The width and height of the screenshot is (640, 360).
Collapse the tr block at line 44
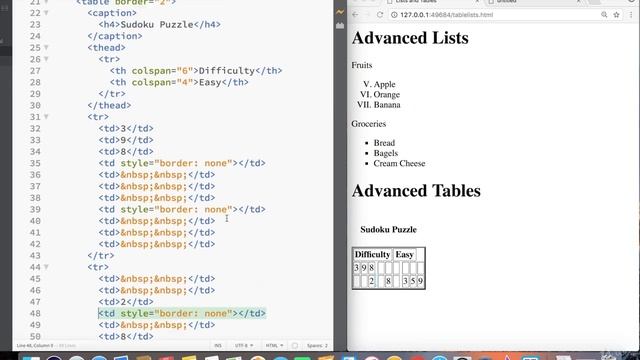pos(46,267)
